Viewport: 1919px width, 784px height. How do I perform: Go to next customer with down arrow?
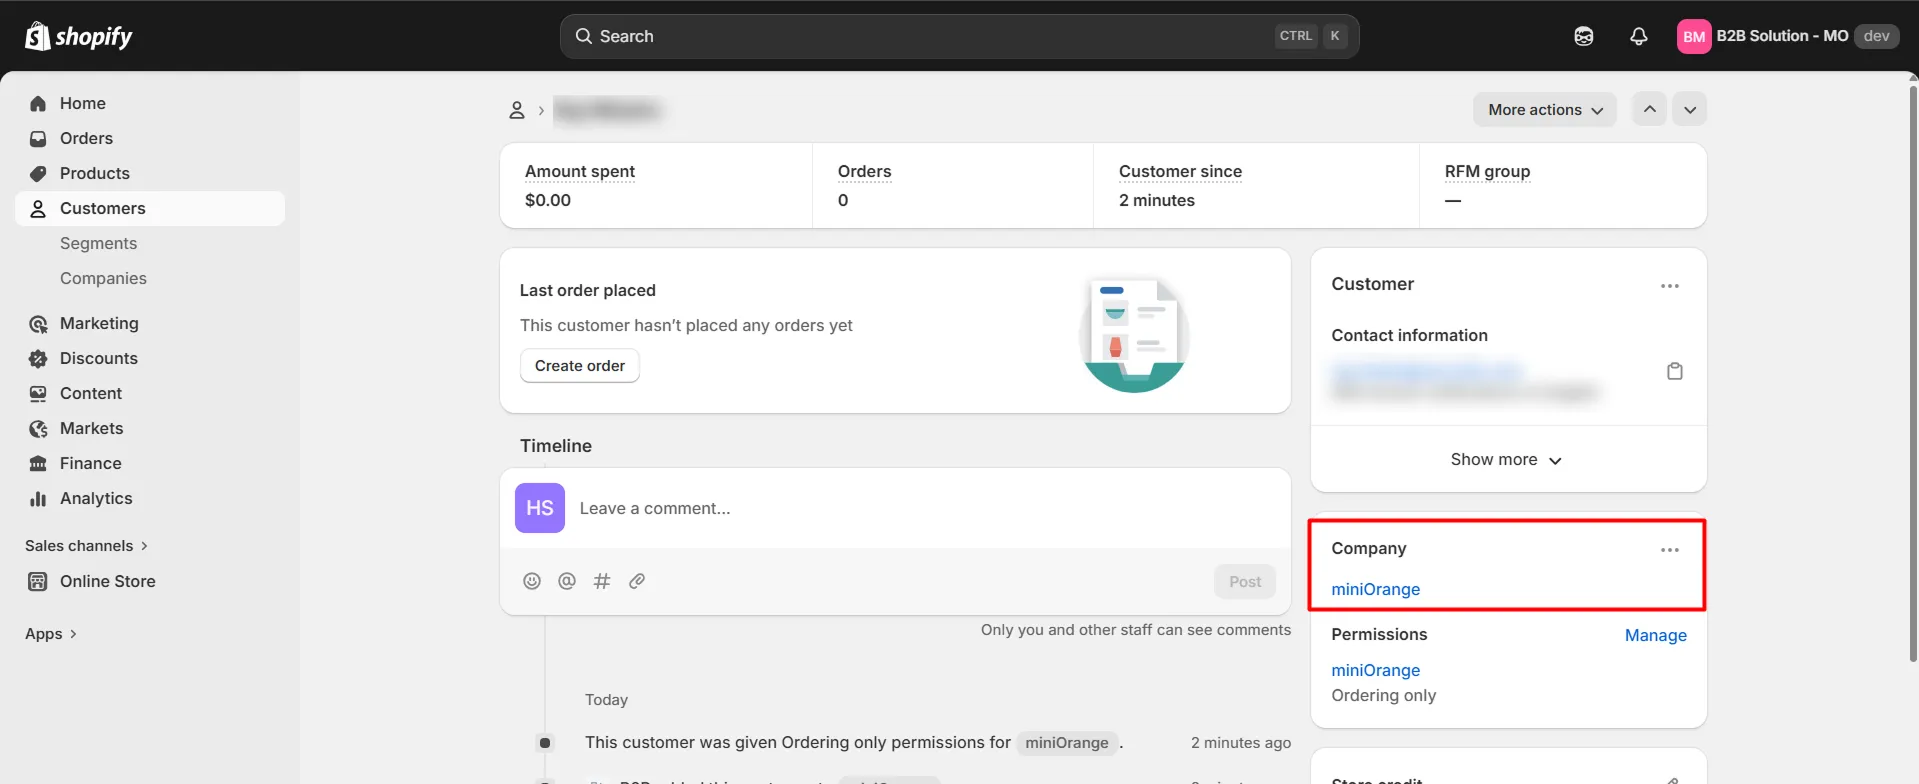click(x=1690, y=109)
